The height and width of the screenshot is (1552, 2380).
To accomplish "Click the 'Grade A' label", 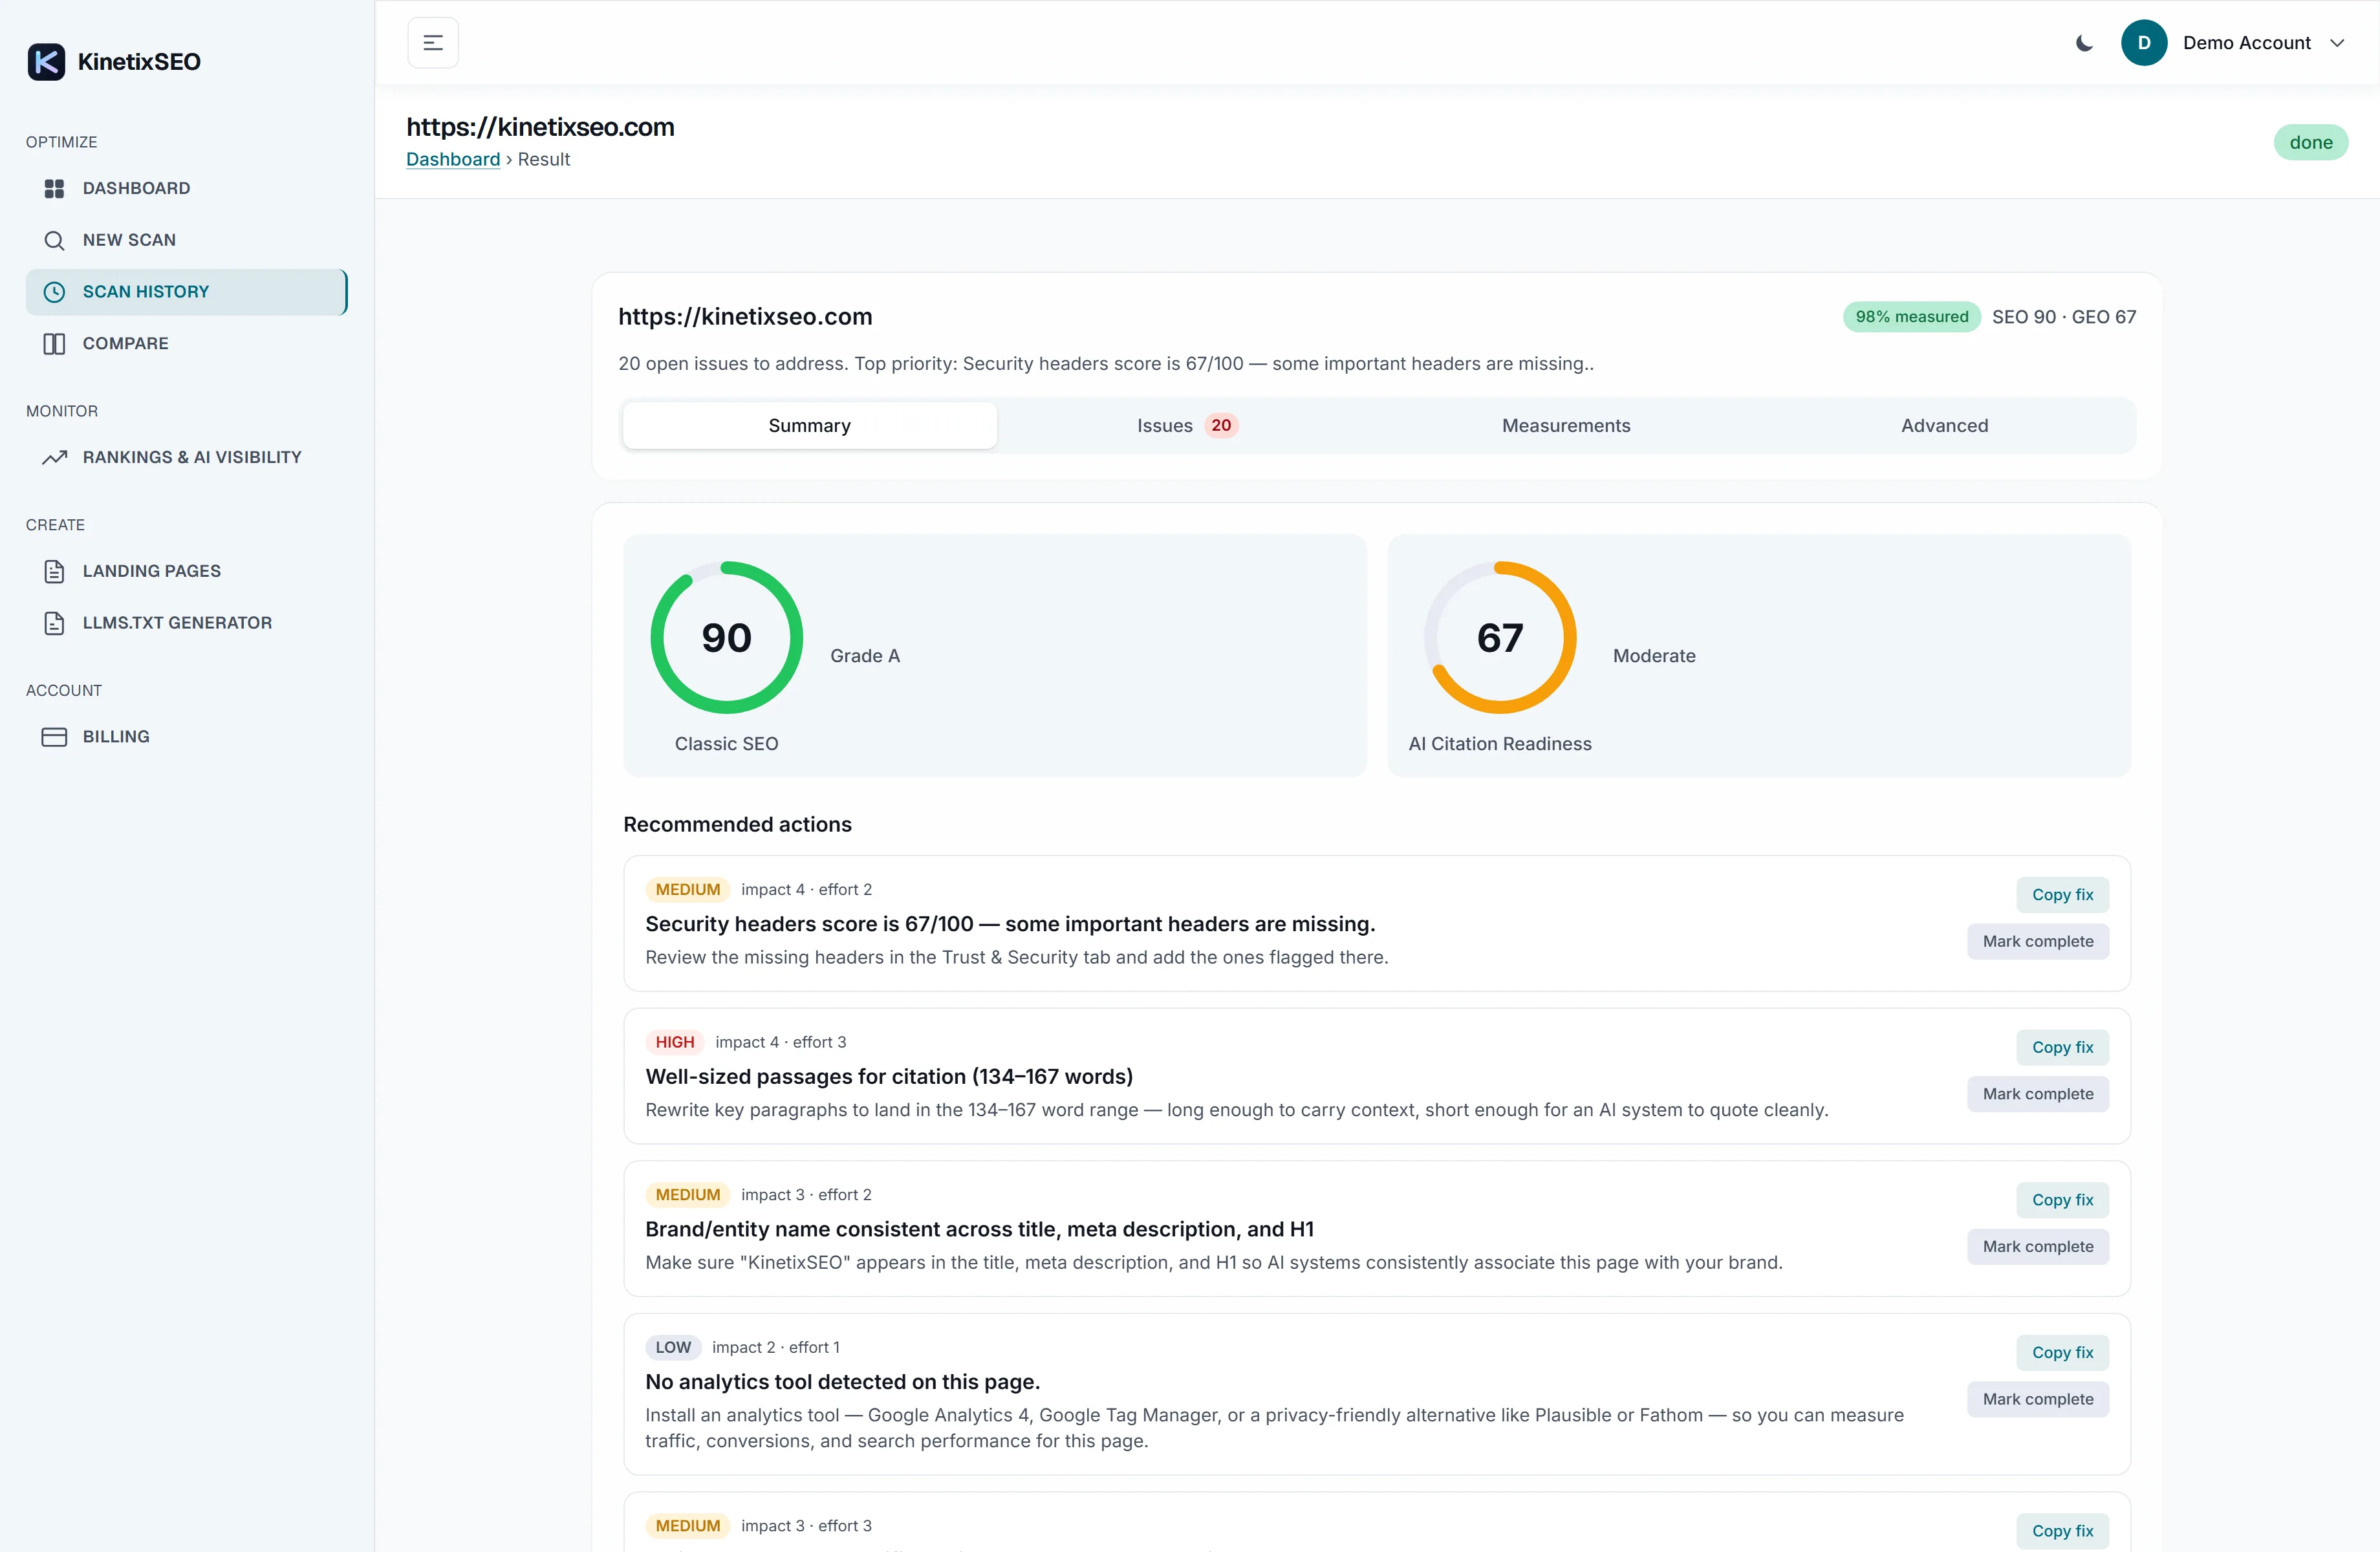I will [x=865, y=656].
